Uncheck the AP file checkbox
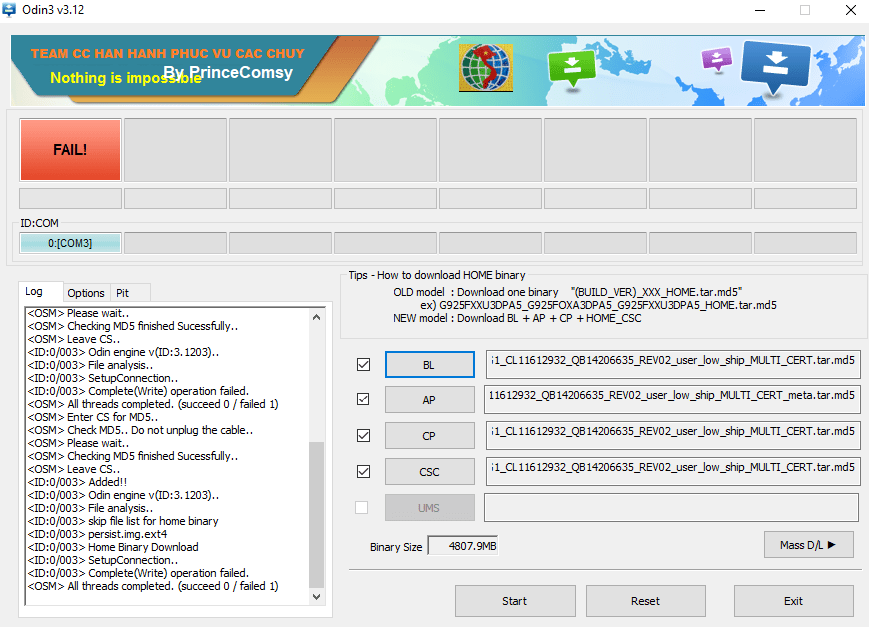 363,399
